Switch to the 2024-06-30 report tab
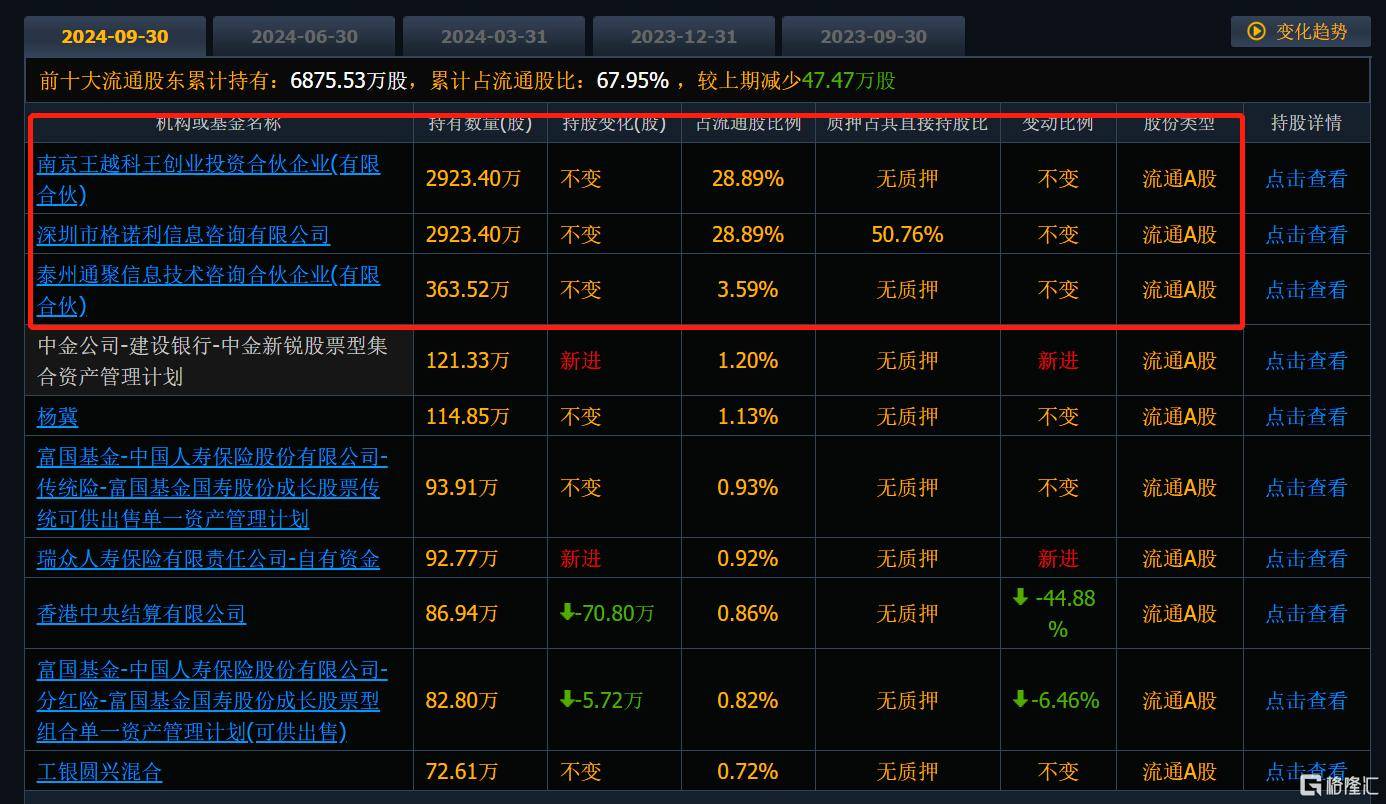This screenshot has height=804, width=1386. pos(304,36)
